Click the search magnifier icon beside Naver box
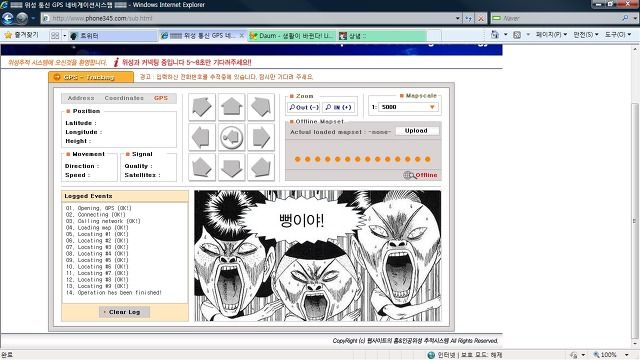The width and height of the screenshot is (640, 360). 625,18
